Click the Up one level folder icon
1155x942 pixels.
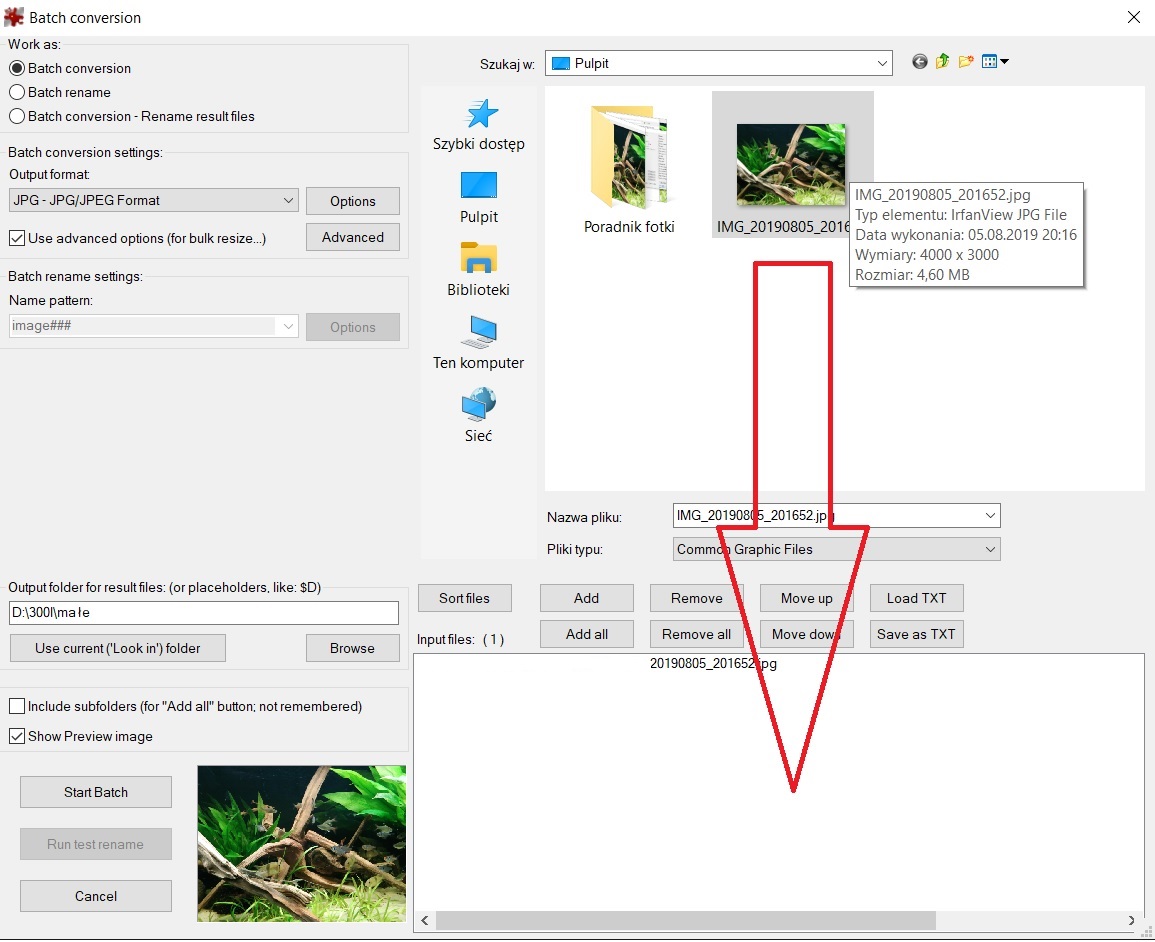943,62
